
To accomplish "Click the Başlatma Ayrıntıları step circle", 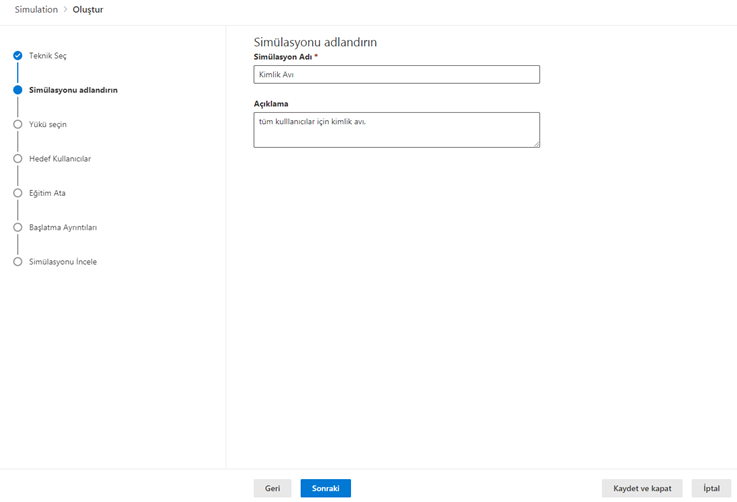I will [18, 227].
